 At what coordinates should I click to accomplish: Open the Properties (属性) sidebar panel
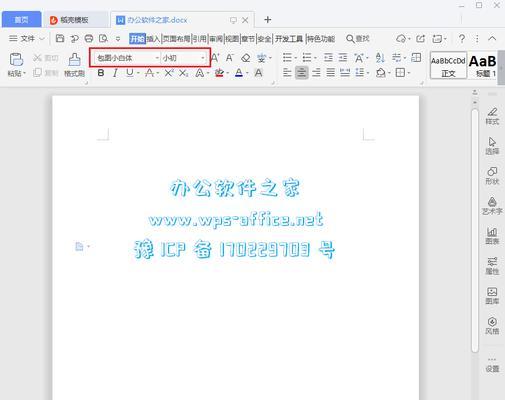point(492,266)
